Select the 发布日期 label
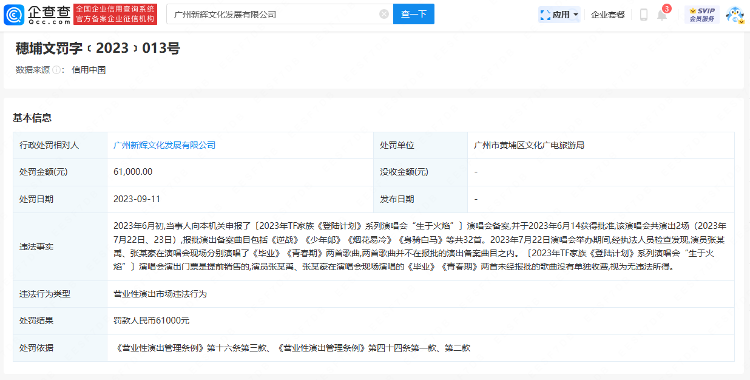 [397, 199]
